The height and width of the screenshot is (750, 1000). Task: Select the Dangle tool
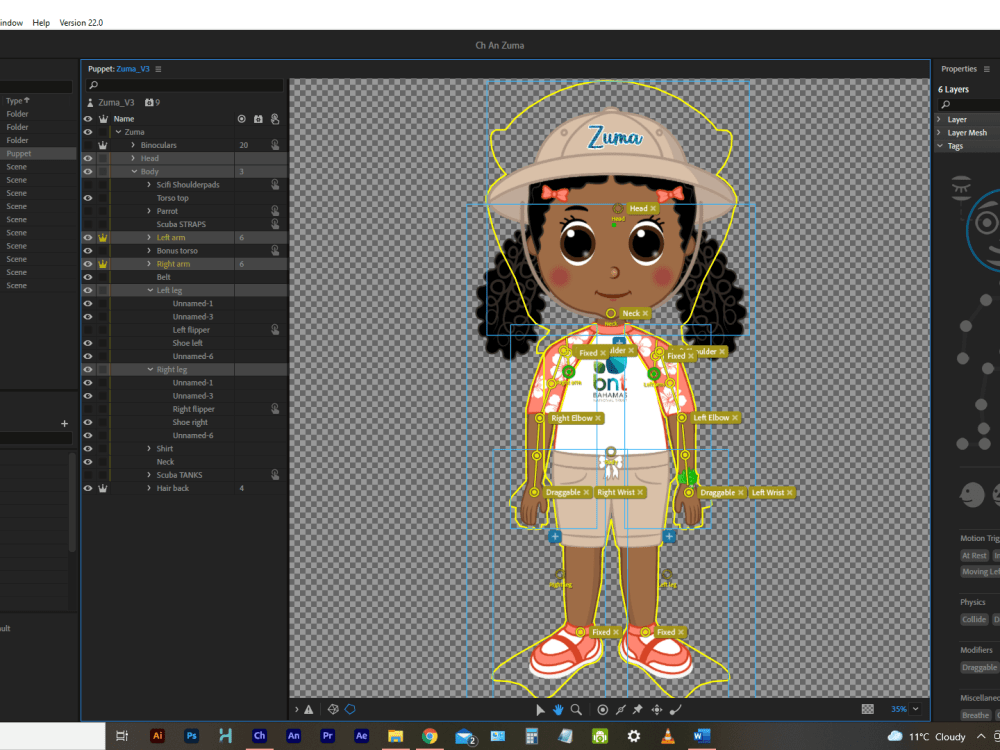675,710
